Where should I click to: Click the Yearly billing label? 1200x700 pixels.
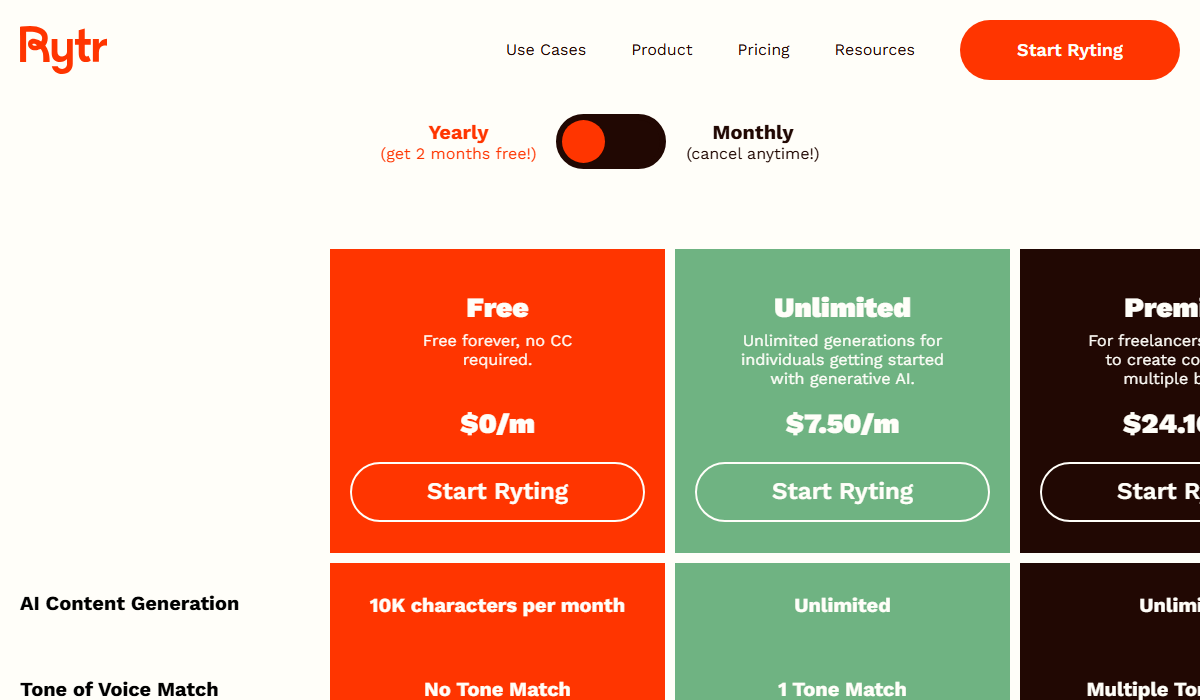[x=458, y=132]
